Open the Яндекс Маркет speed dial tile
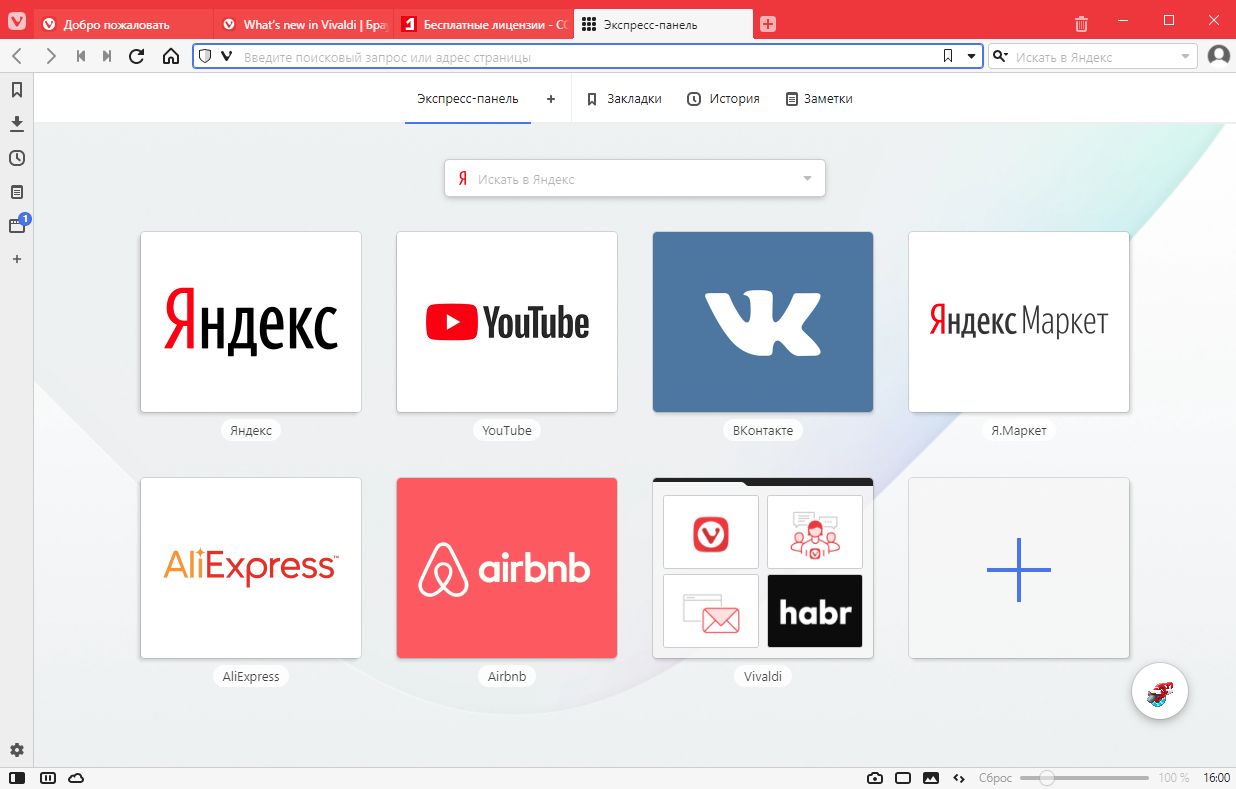 [1019, 322]
